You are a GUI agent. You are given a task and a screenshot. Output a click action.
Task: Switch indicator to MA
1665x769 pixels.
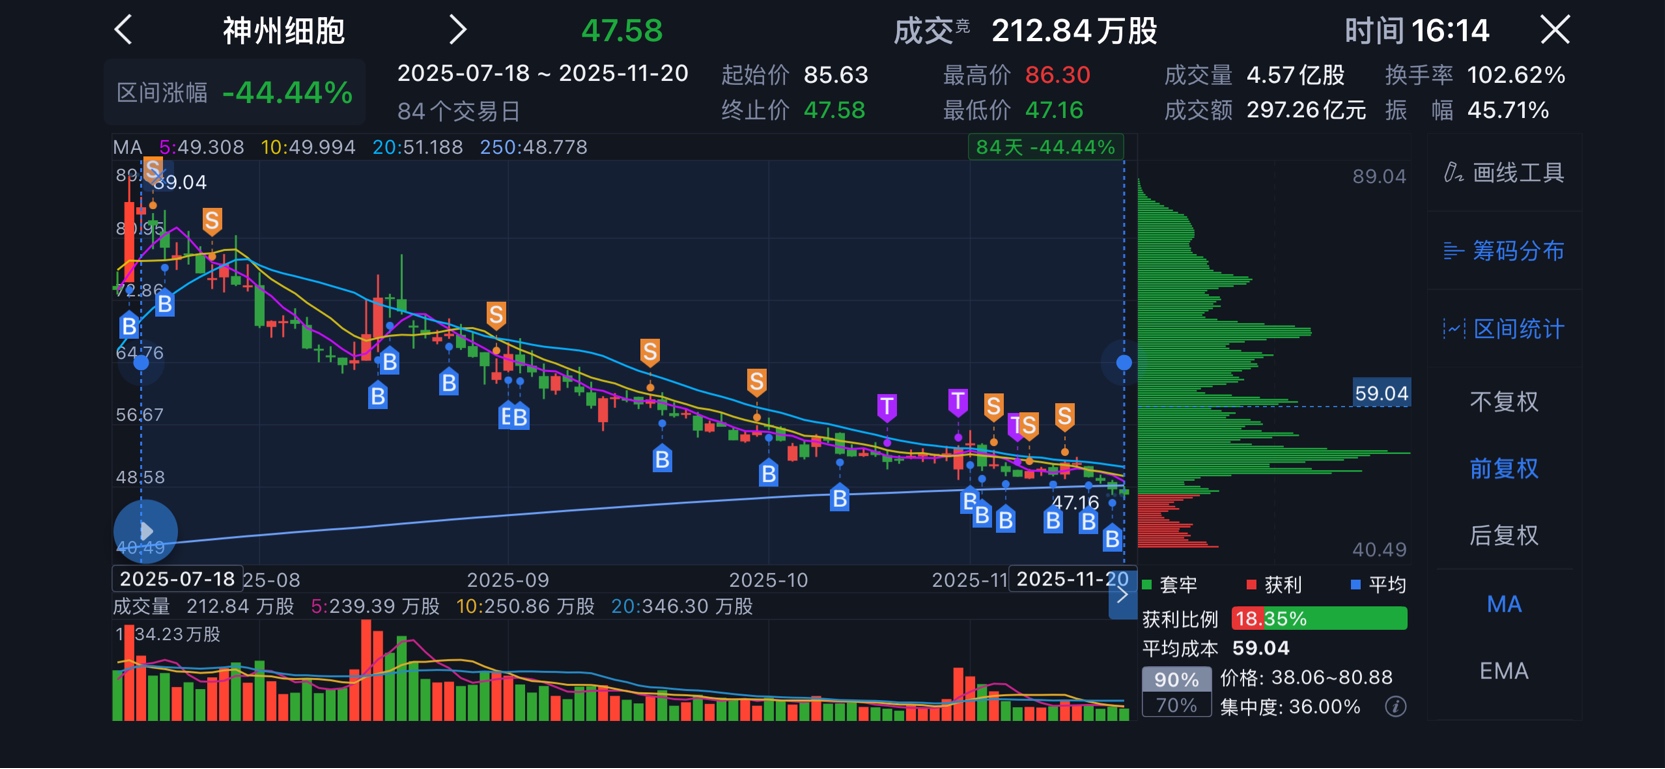1504,604
